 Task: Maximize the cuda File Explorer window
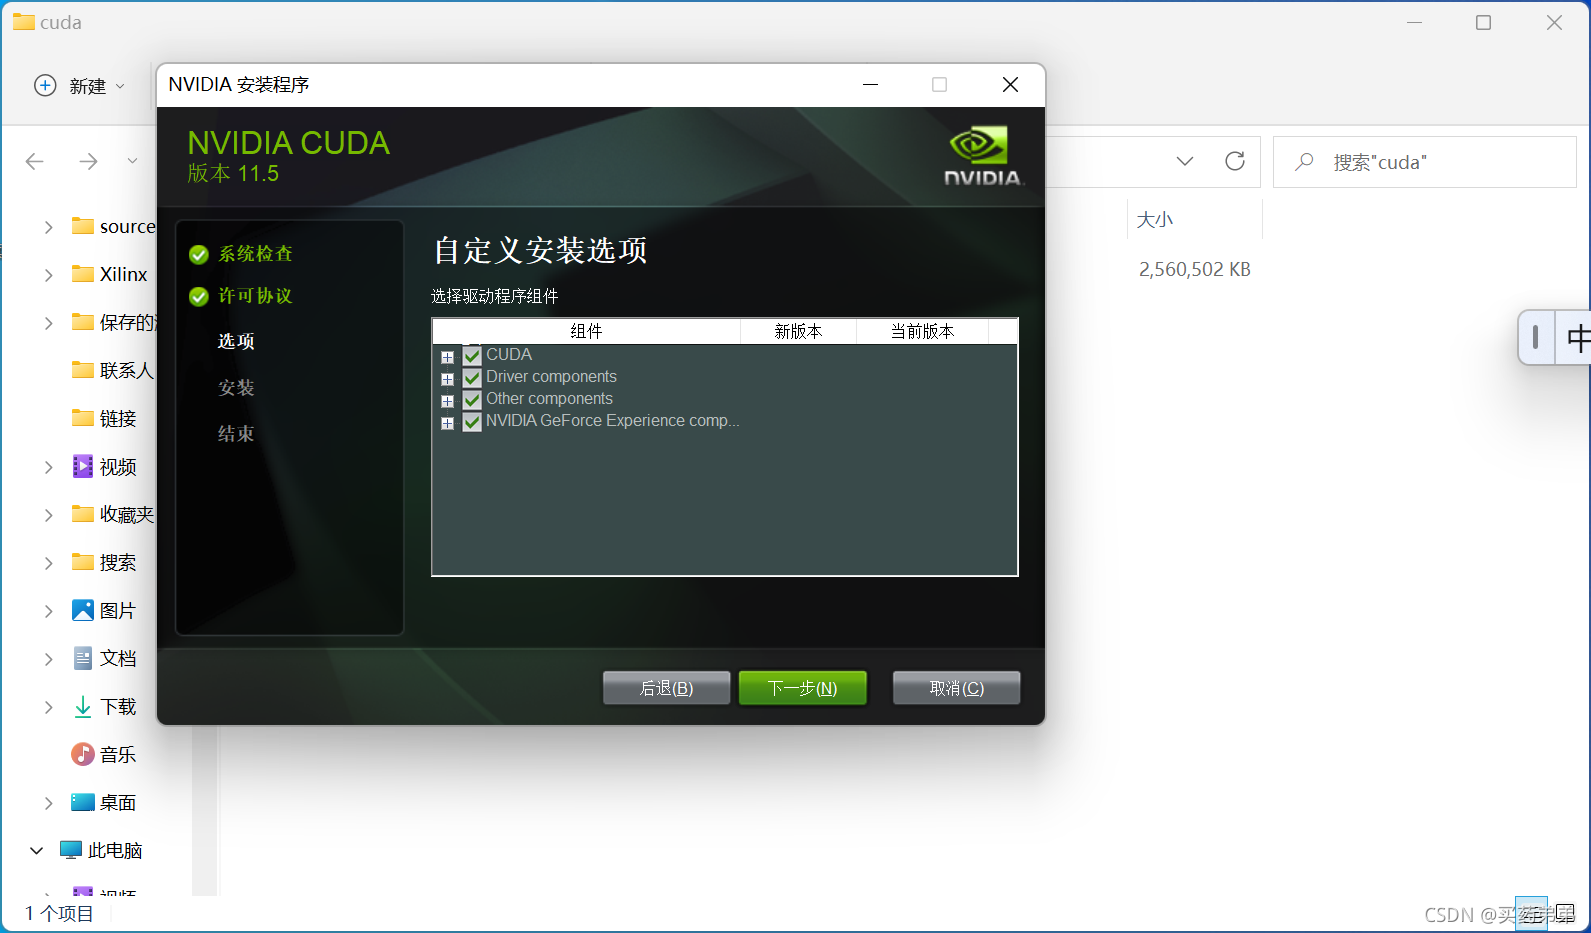point(1484,22)
